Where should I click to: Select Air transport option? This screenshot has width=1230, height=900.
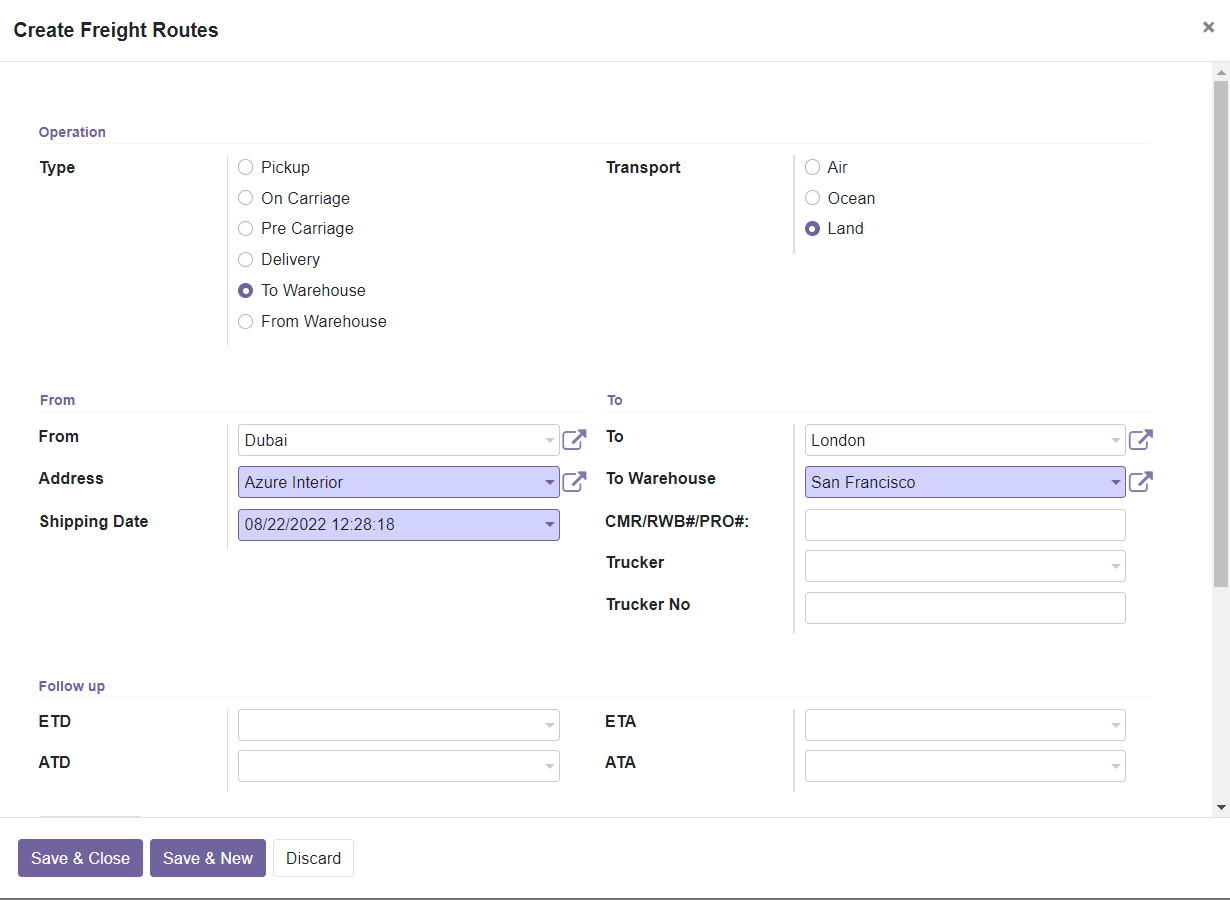coord(813,167)
